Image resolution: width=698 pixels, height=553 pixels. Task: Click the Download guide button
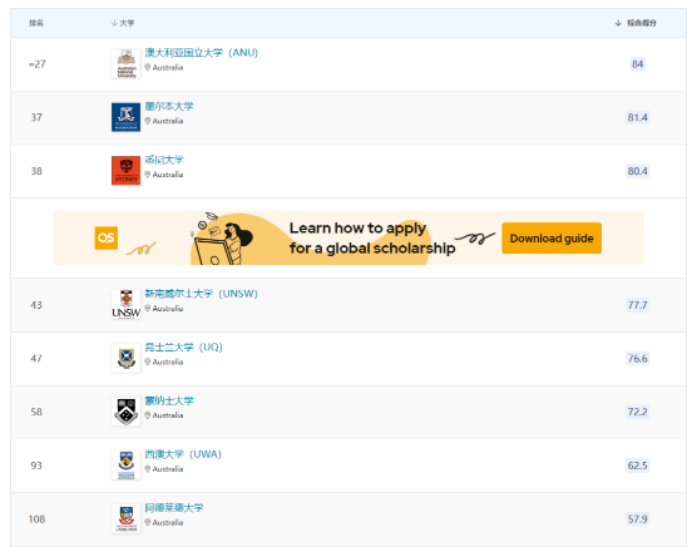(552, 238)
